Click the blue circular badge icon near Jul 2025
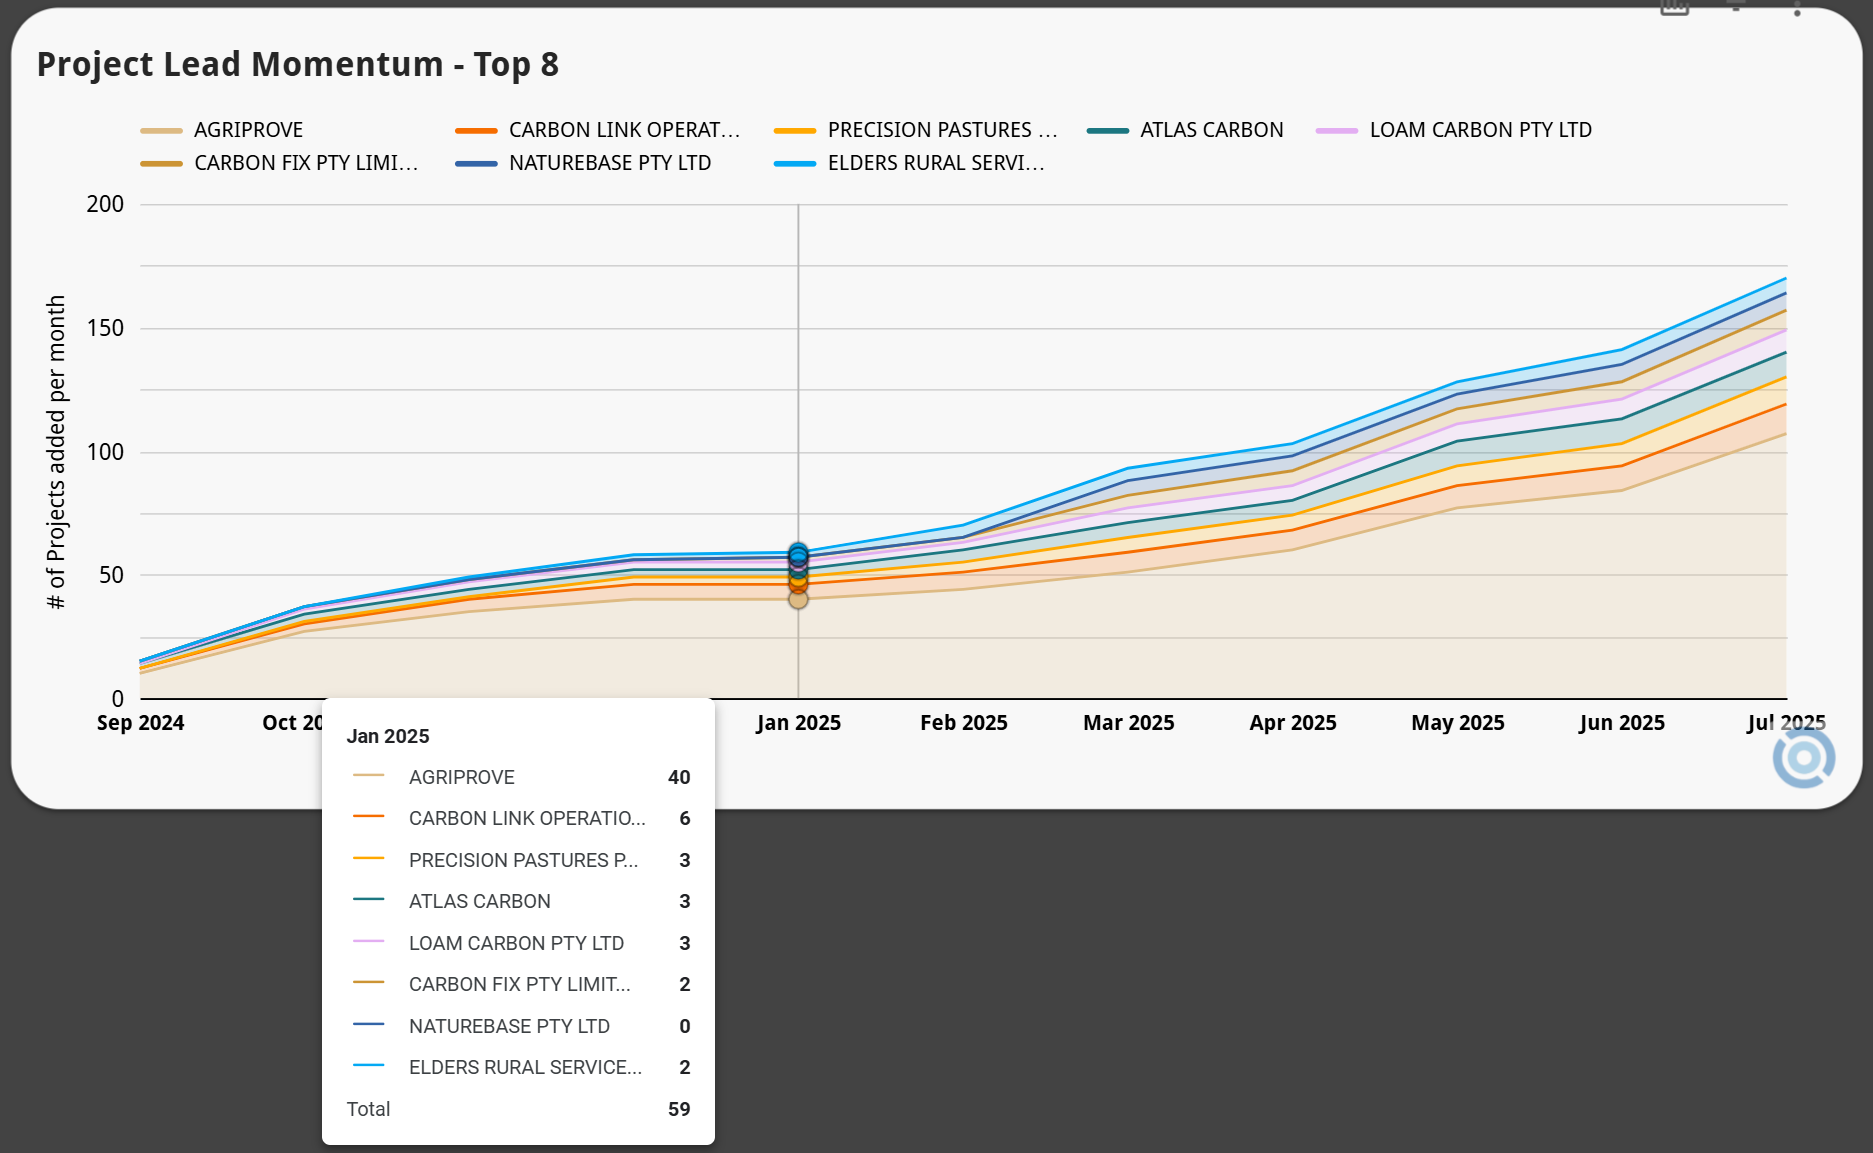 (x=1804, y=758)
